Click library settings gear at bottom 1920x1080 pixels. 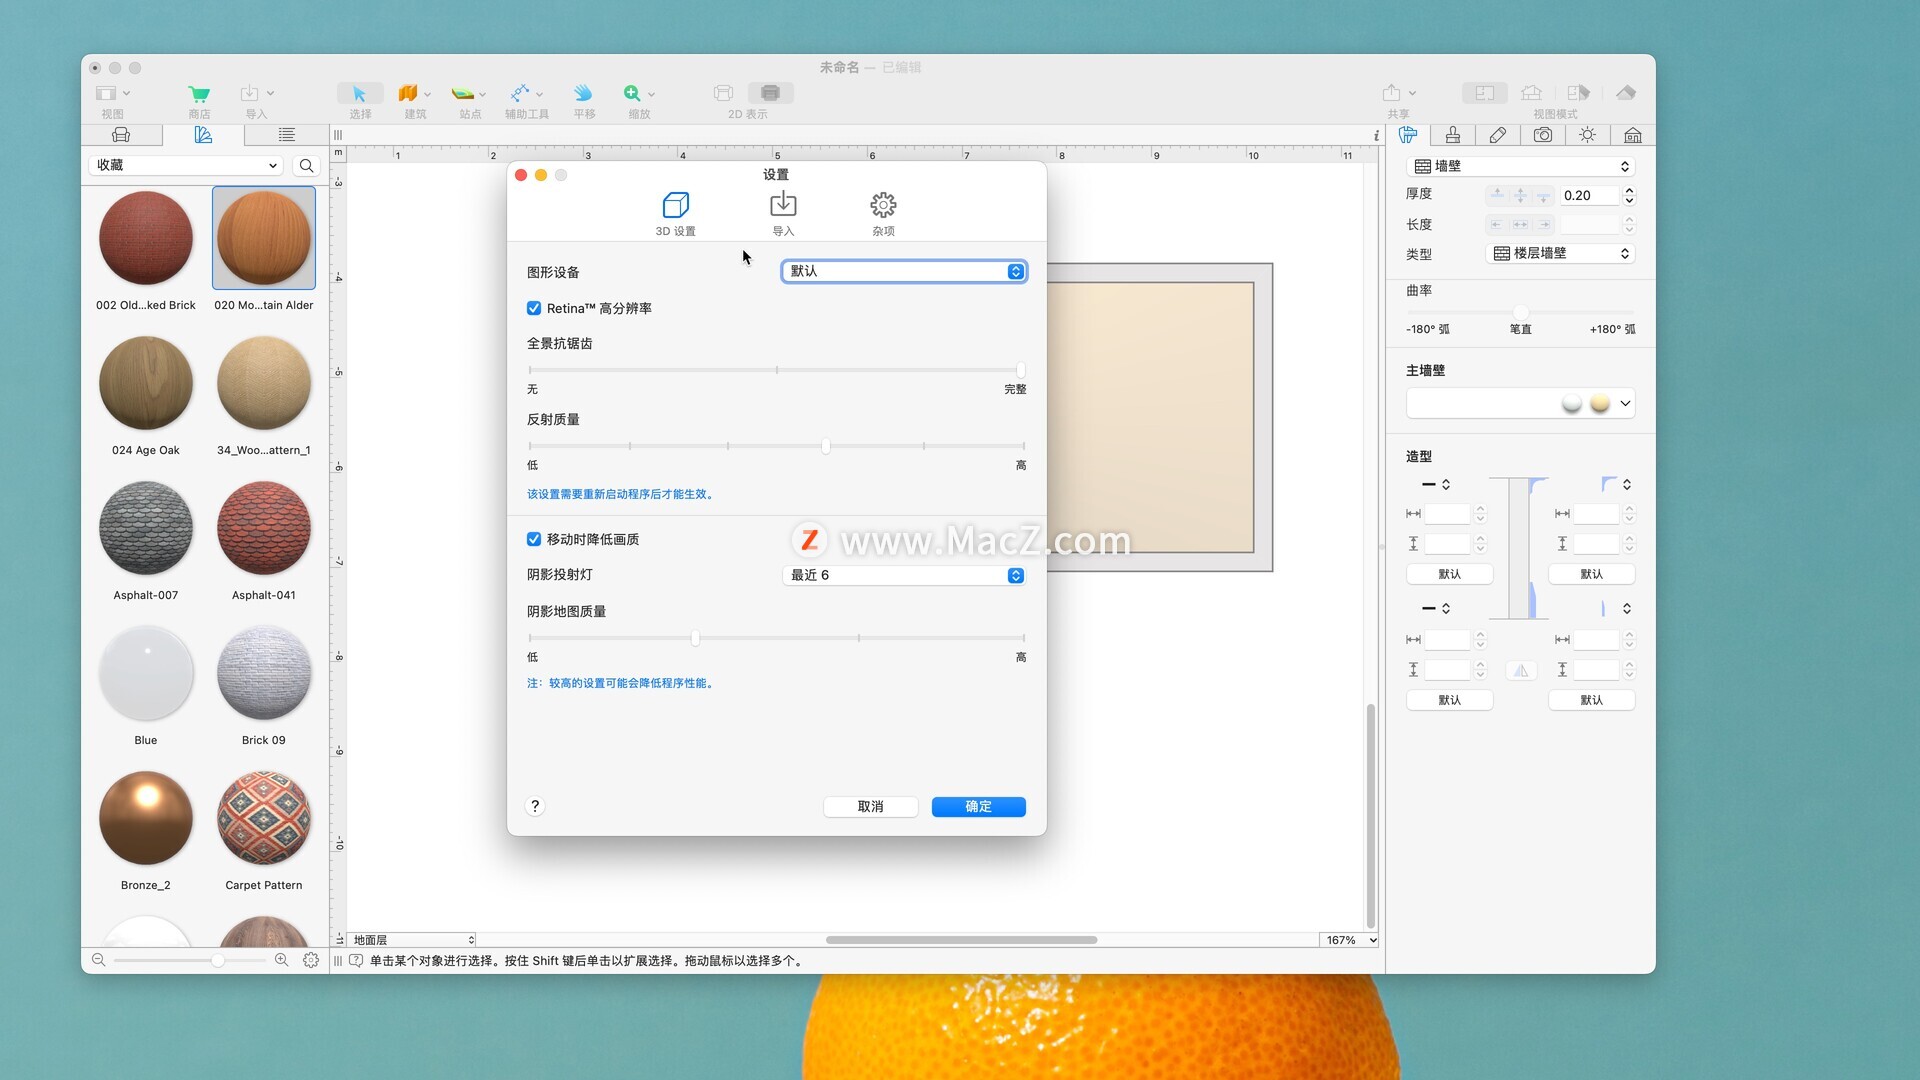point(311,960)
